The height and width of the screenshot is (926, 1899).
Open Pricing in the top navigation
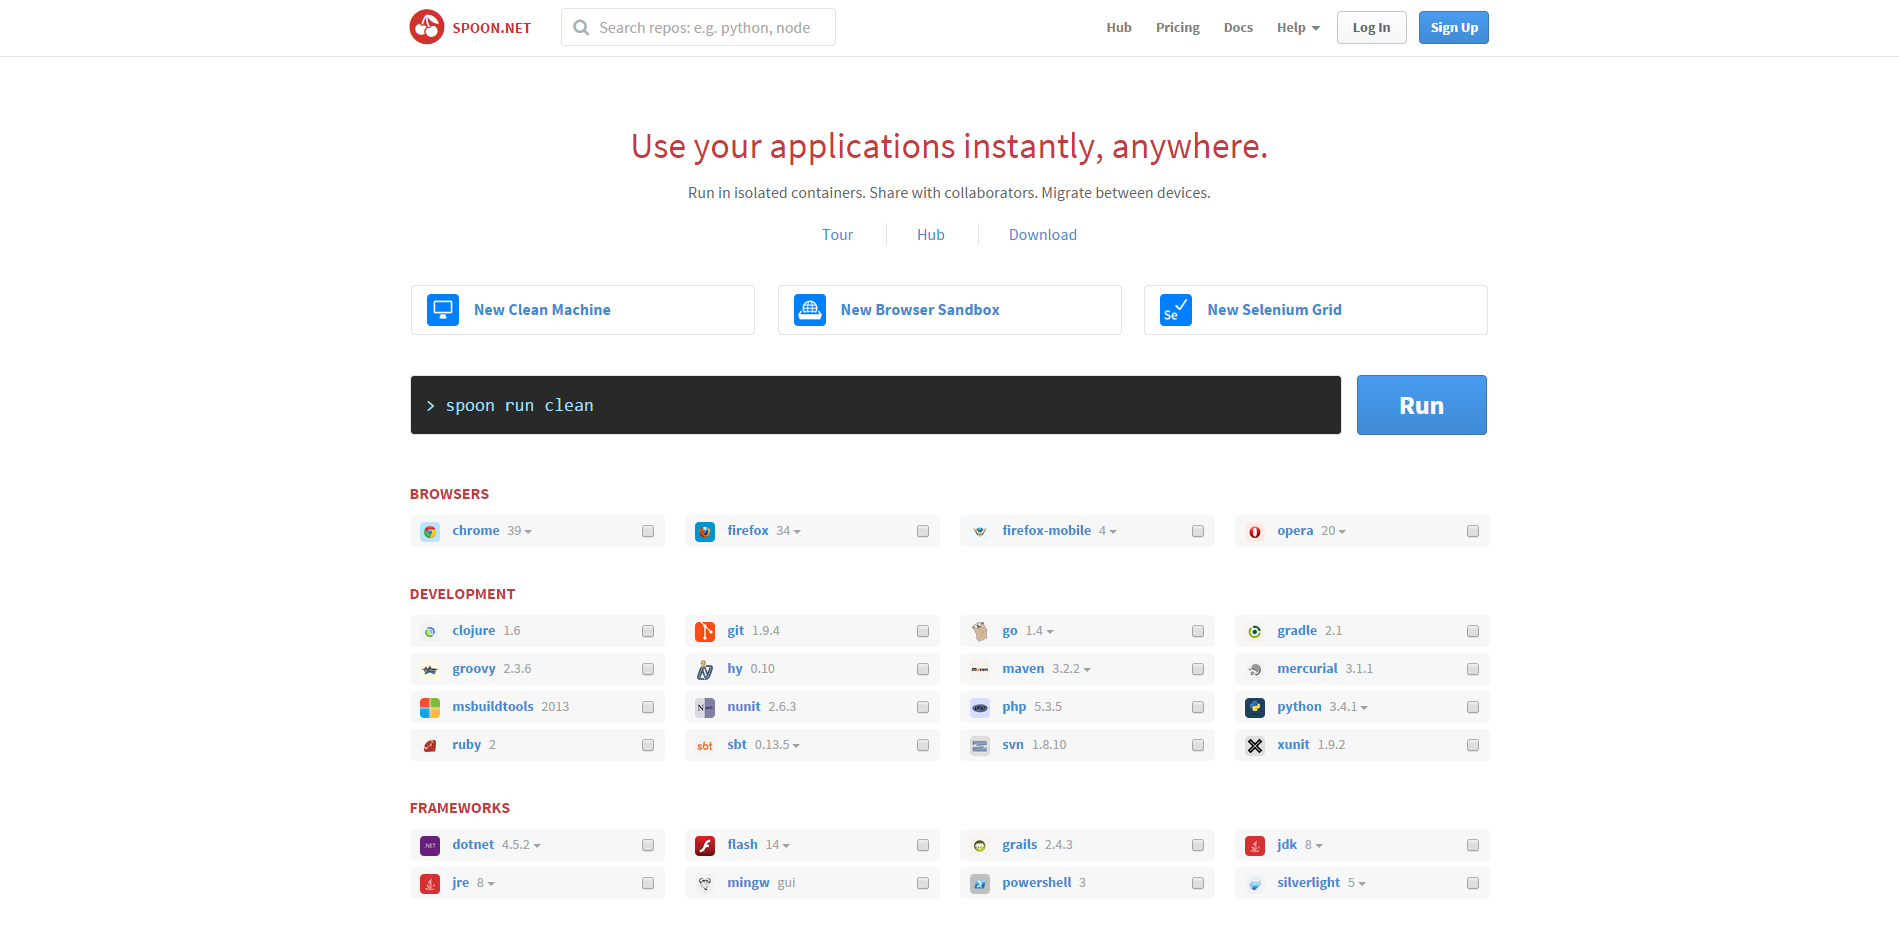1178,28
